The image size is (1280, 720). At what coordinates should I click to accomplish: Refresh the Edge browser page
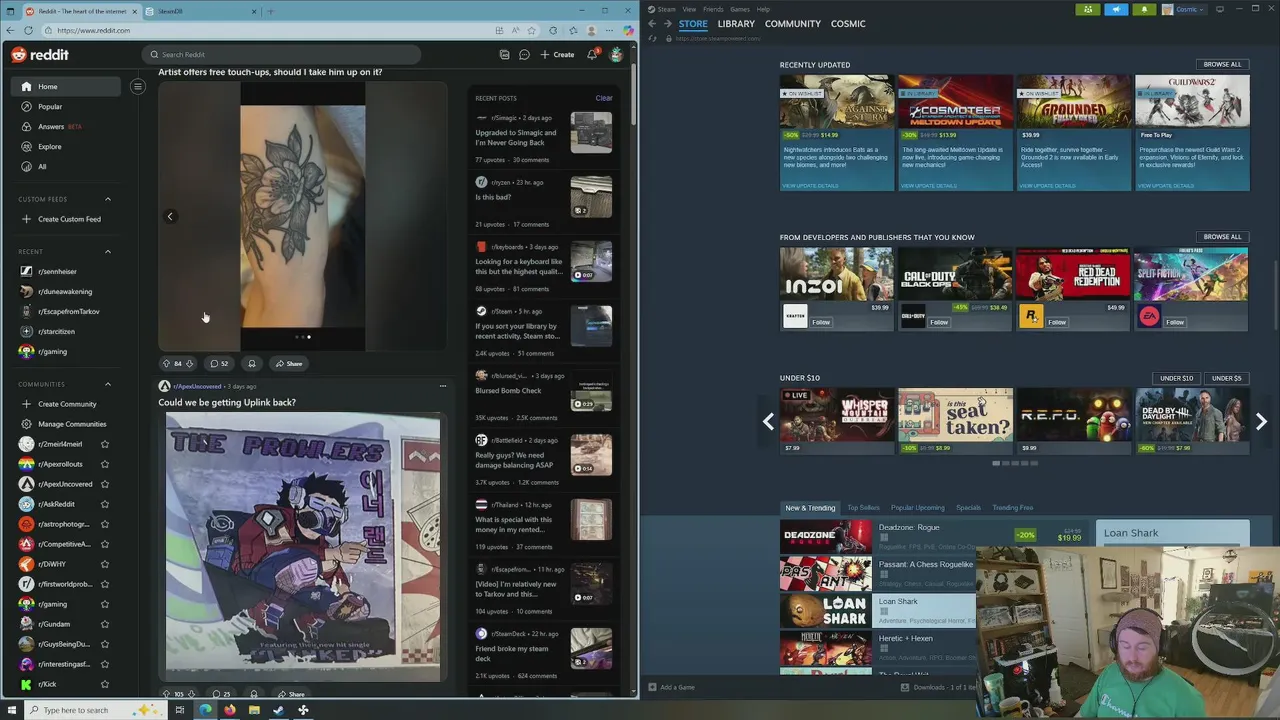(x=28, y=30)
